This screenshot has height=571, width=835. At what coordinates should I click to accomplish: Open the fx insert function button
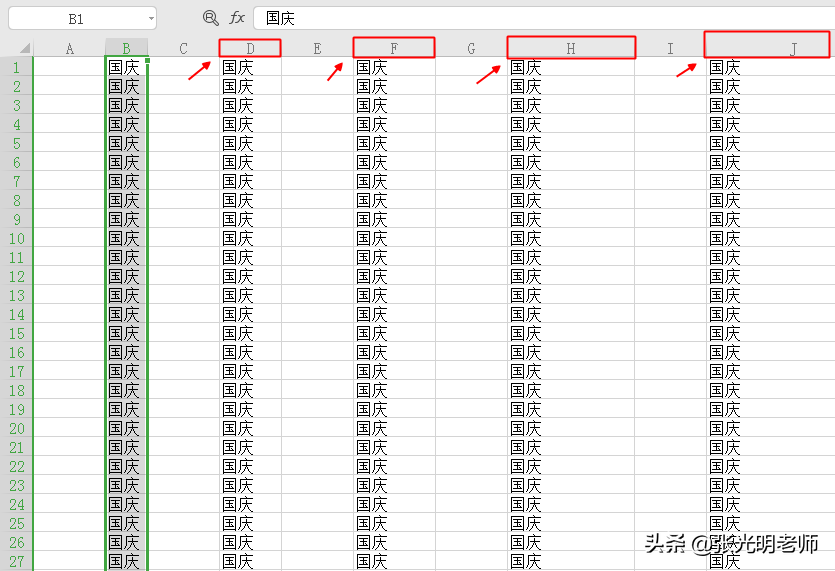[237, 18]
